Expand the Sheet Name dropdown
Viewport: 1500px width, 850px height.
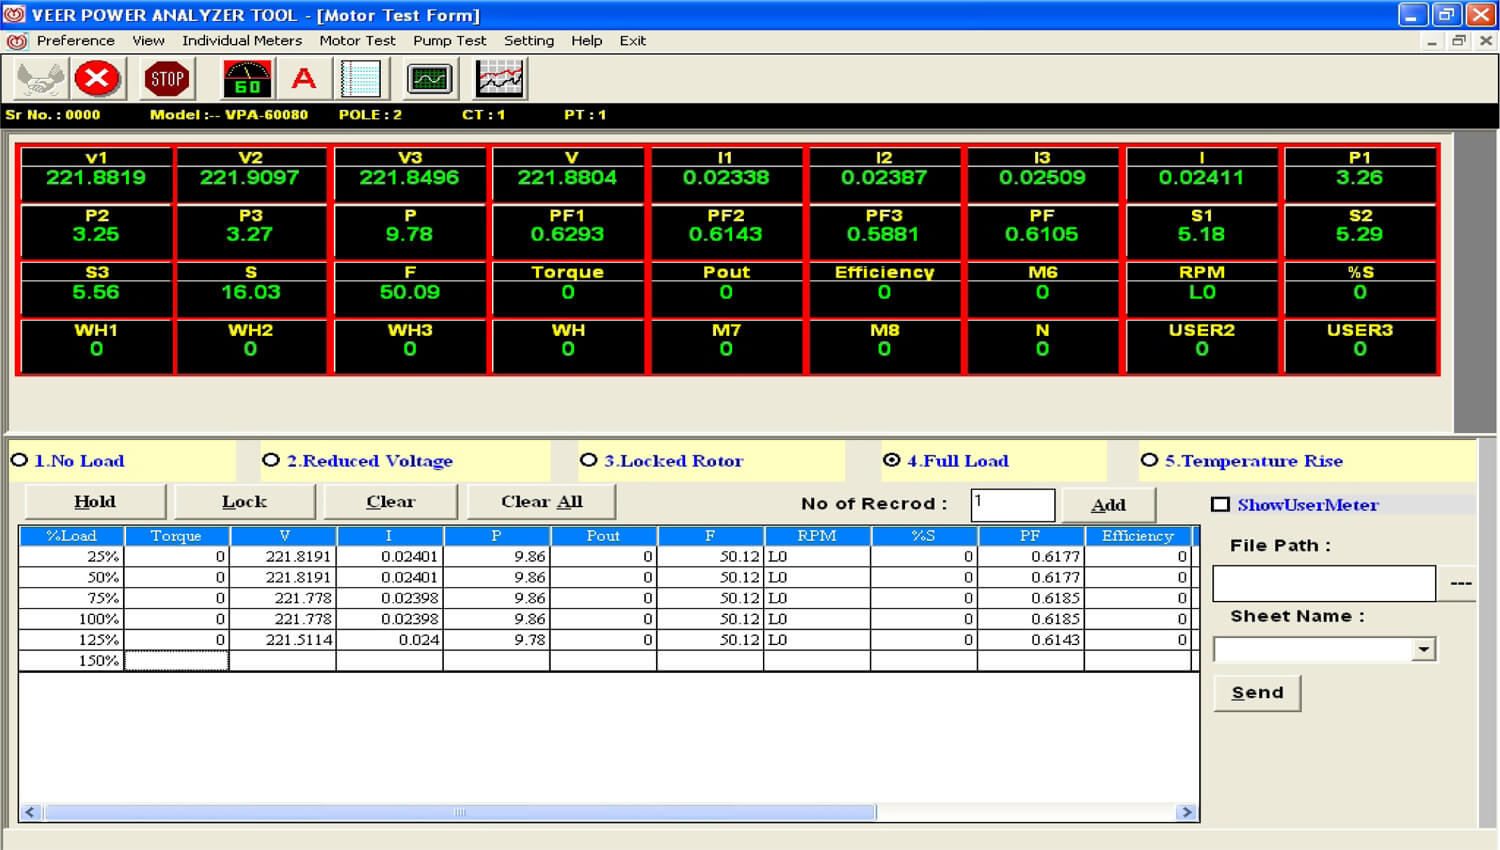coord(1424,650)
